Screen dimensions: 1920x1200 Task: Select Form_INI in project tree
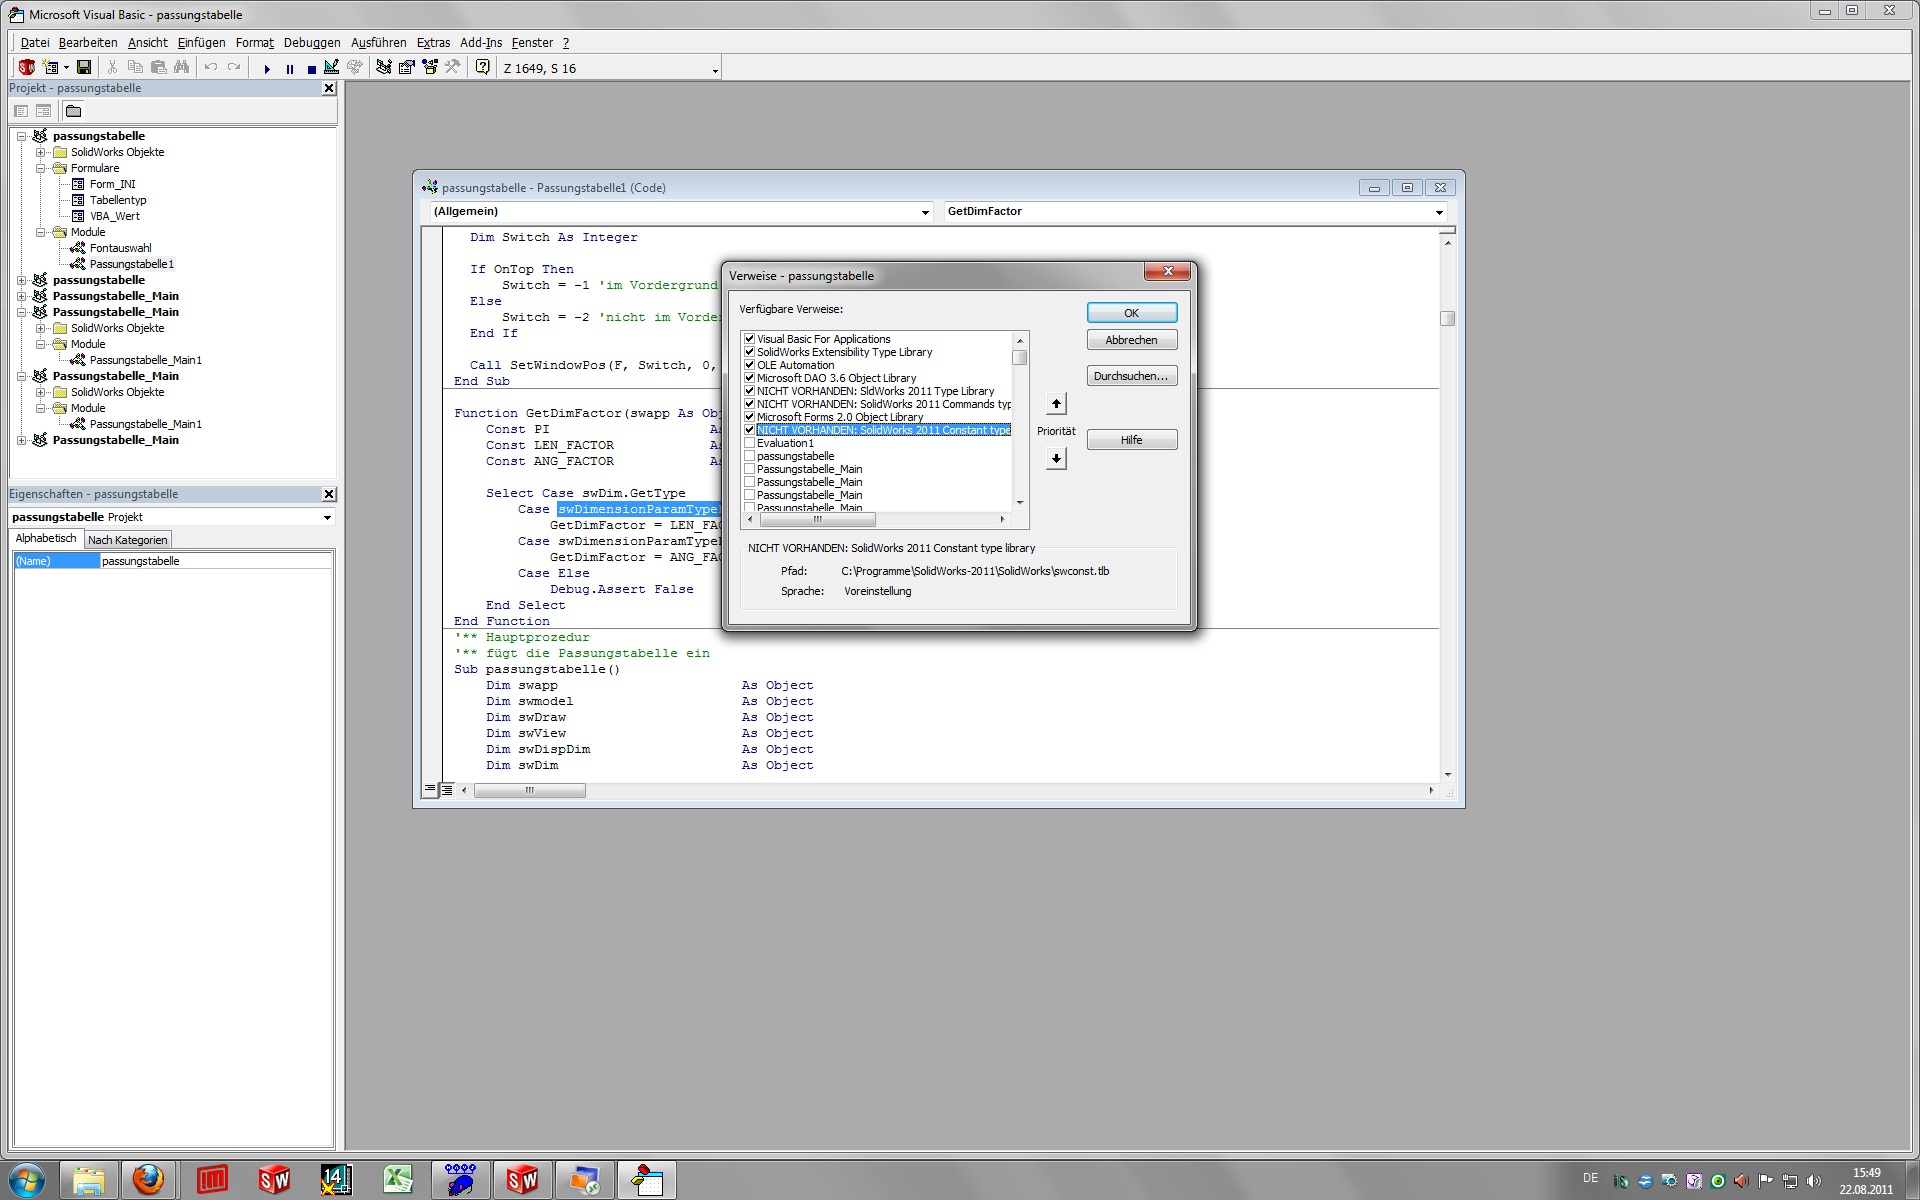coord(112,184)
